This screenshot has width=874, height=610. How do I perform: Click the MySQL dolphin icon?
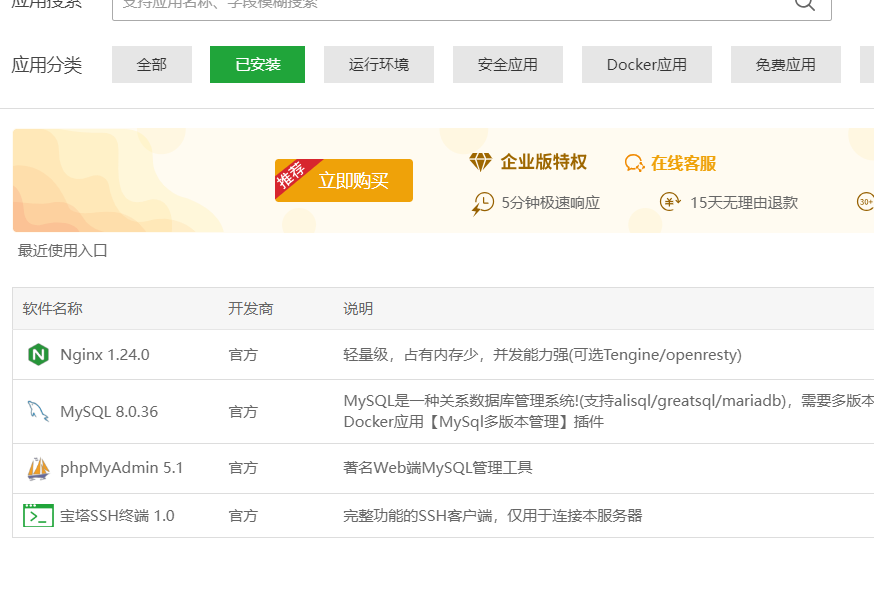click(x=38, y=411)
